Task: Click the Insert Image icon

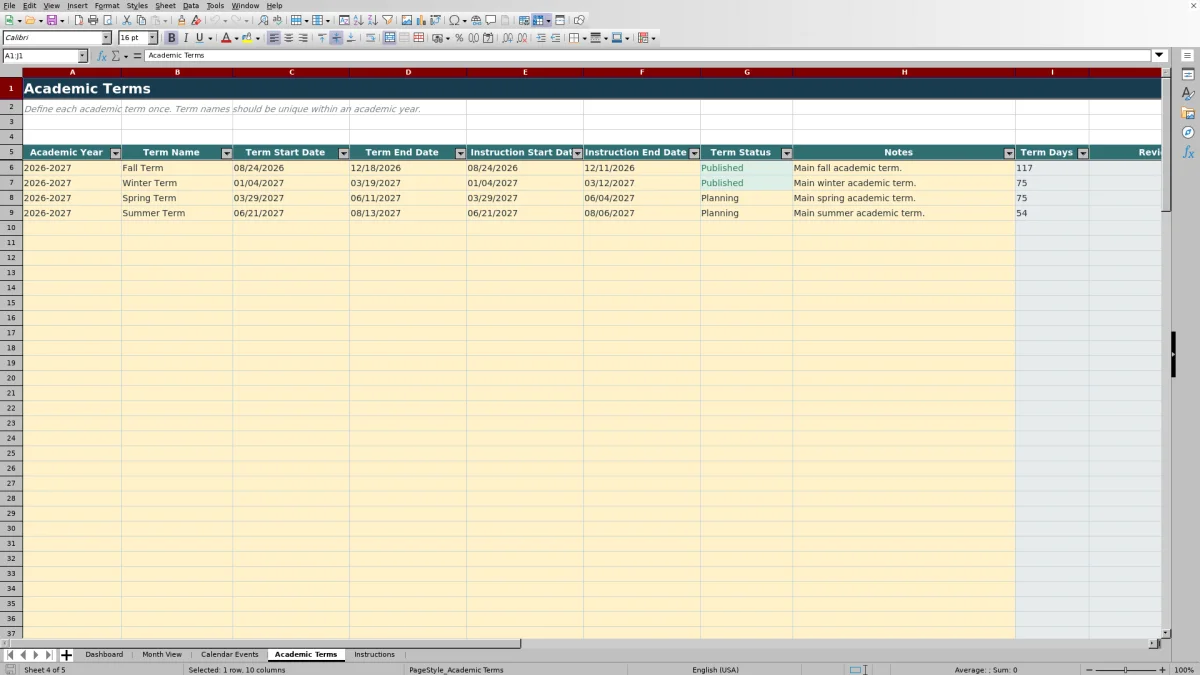Action: point(406,20)
